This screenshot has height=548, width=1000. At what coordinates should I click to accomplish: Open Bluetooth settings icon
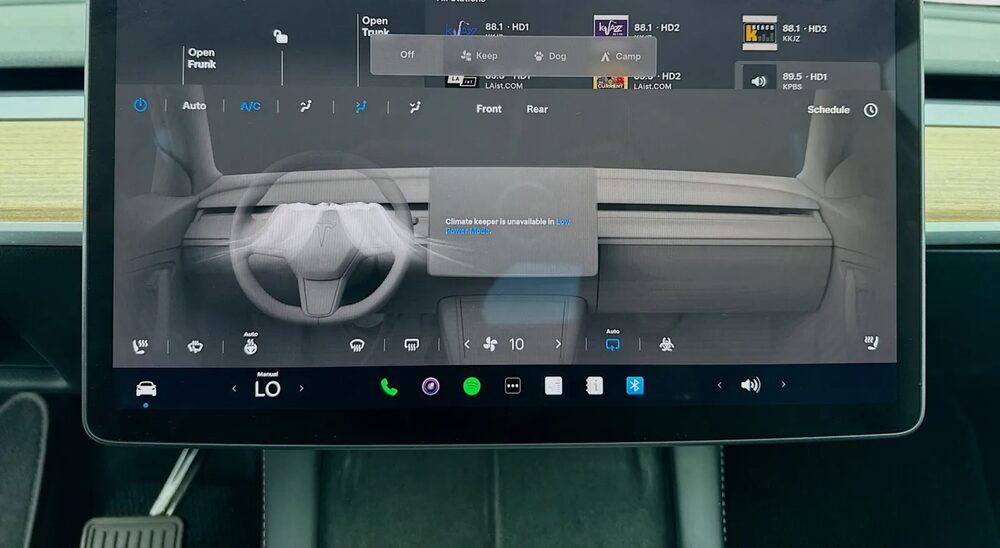click(634, 386)
